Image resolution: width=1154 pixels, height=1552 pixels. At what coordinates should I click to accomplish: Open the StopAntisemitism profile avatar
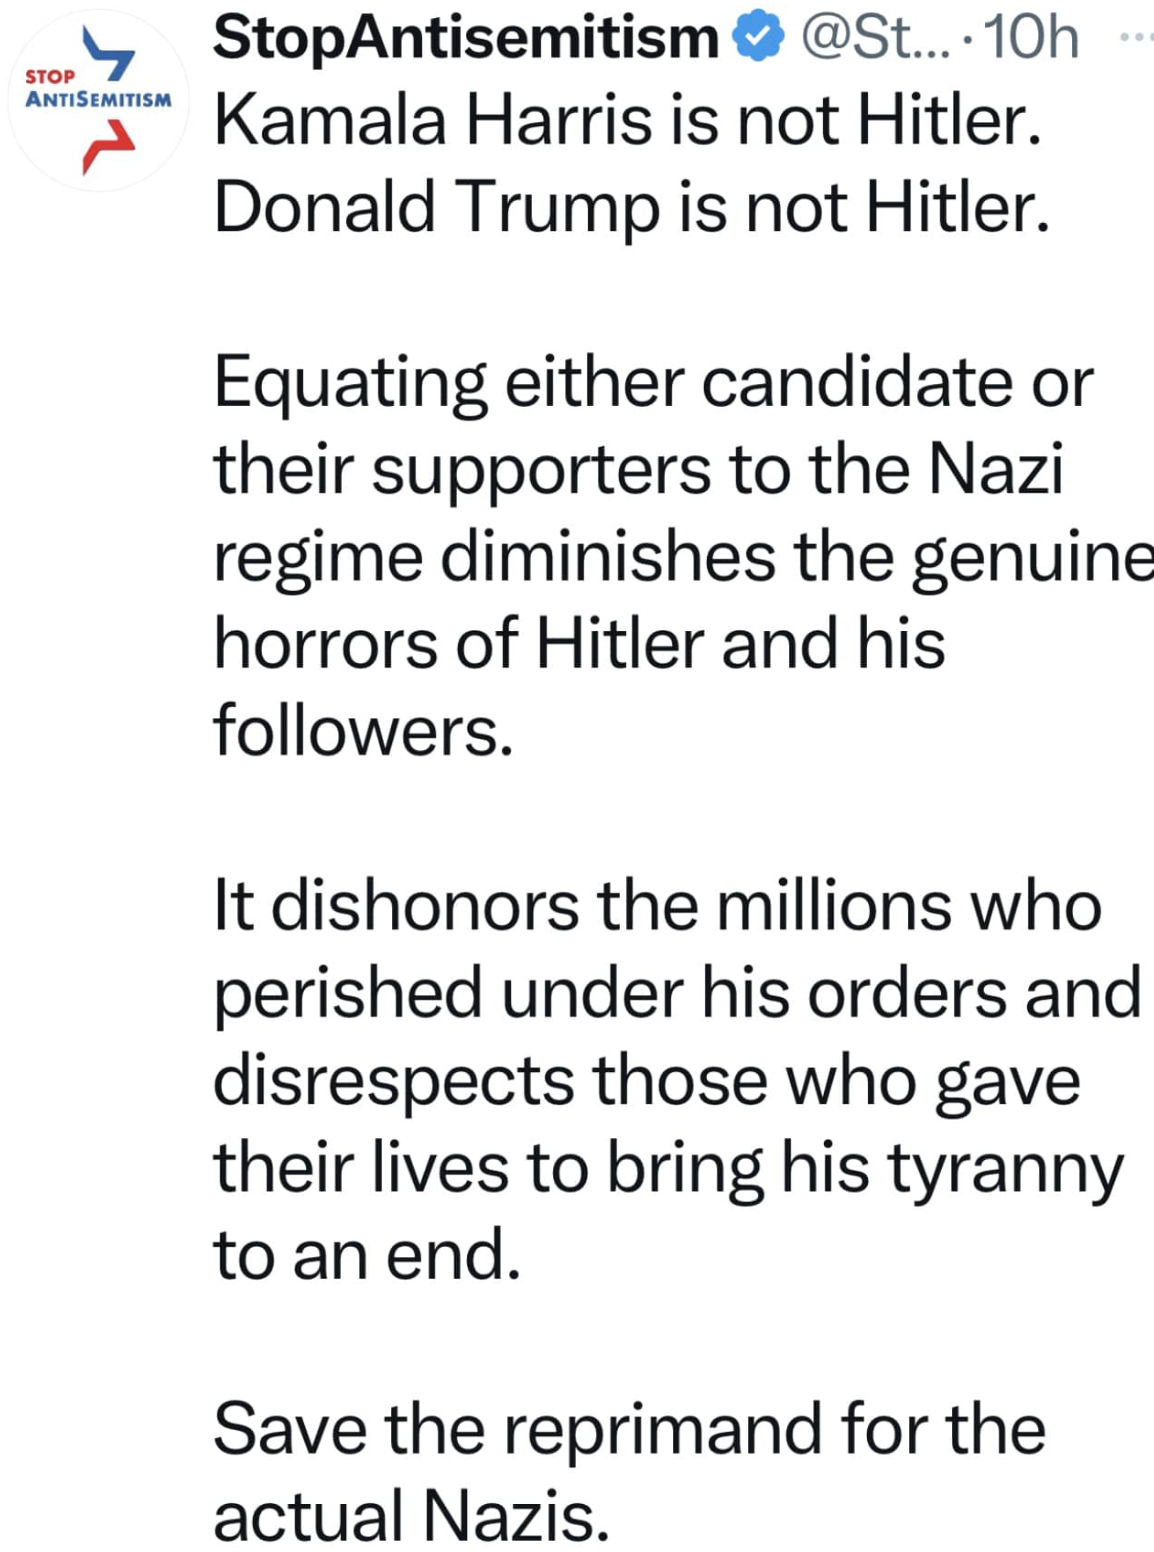[x=97, y=100]
